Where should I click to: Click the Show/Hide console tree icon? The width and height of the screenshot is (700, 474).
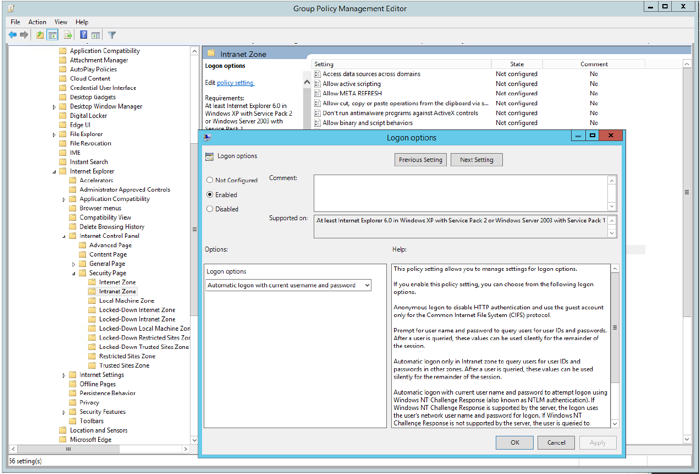pos(54,34)
